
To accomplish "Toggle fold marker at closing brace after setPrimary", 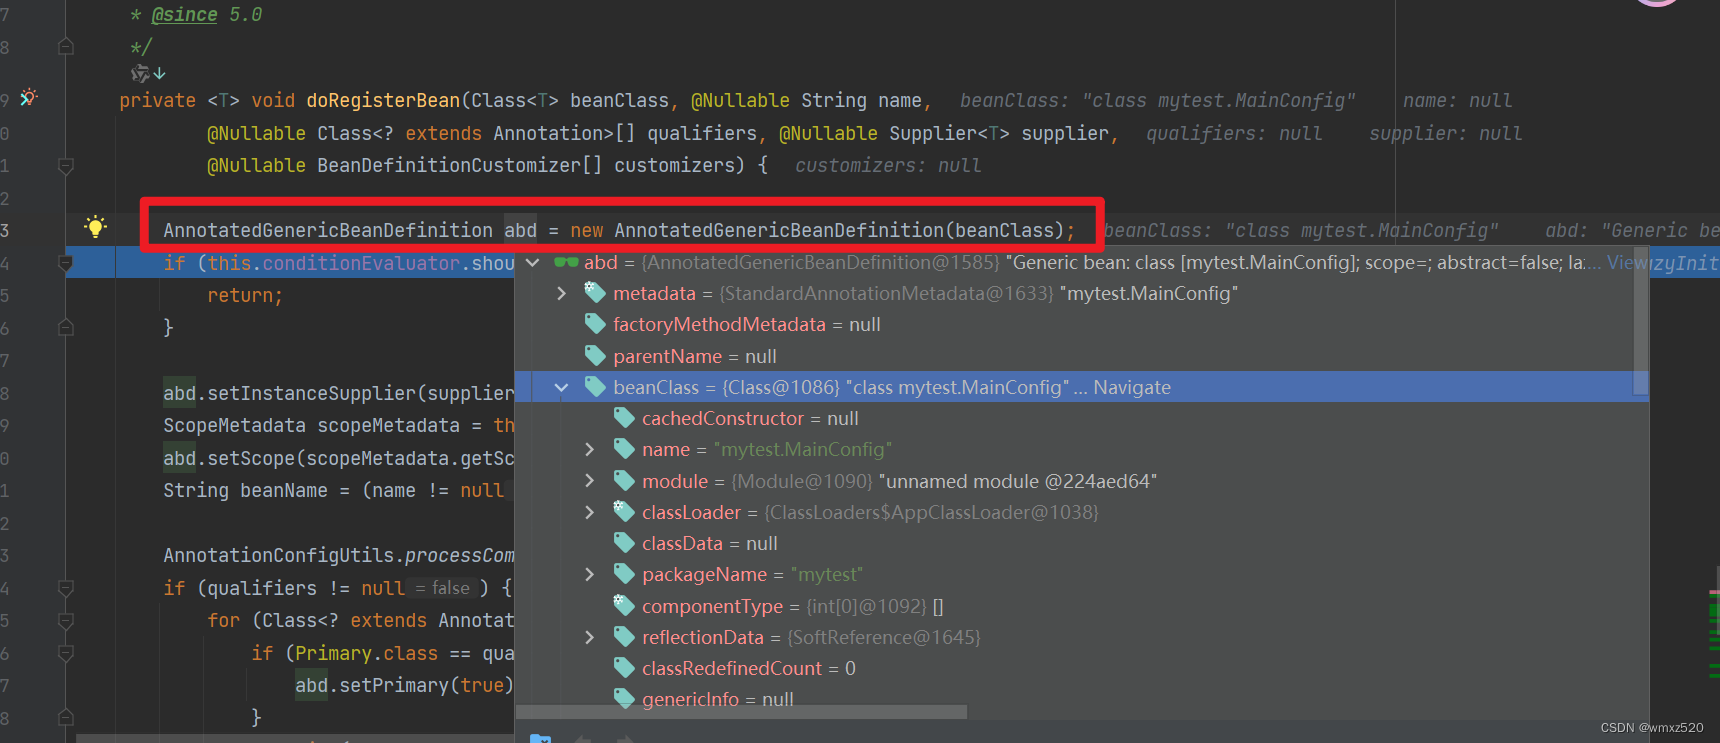I will tap(66, 717).
